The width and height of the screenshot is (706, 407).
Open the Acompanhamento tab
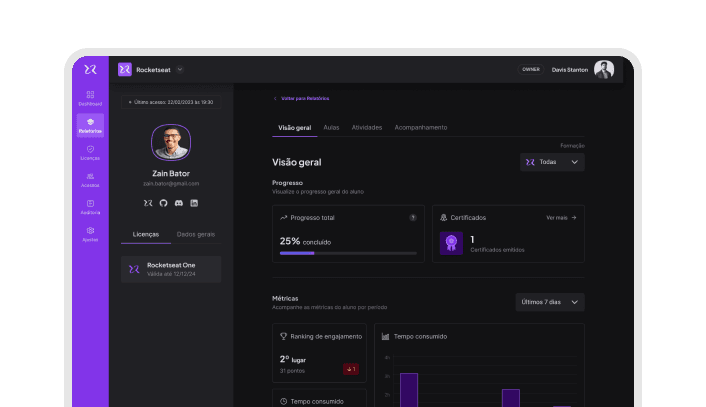coord(421,128)
